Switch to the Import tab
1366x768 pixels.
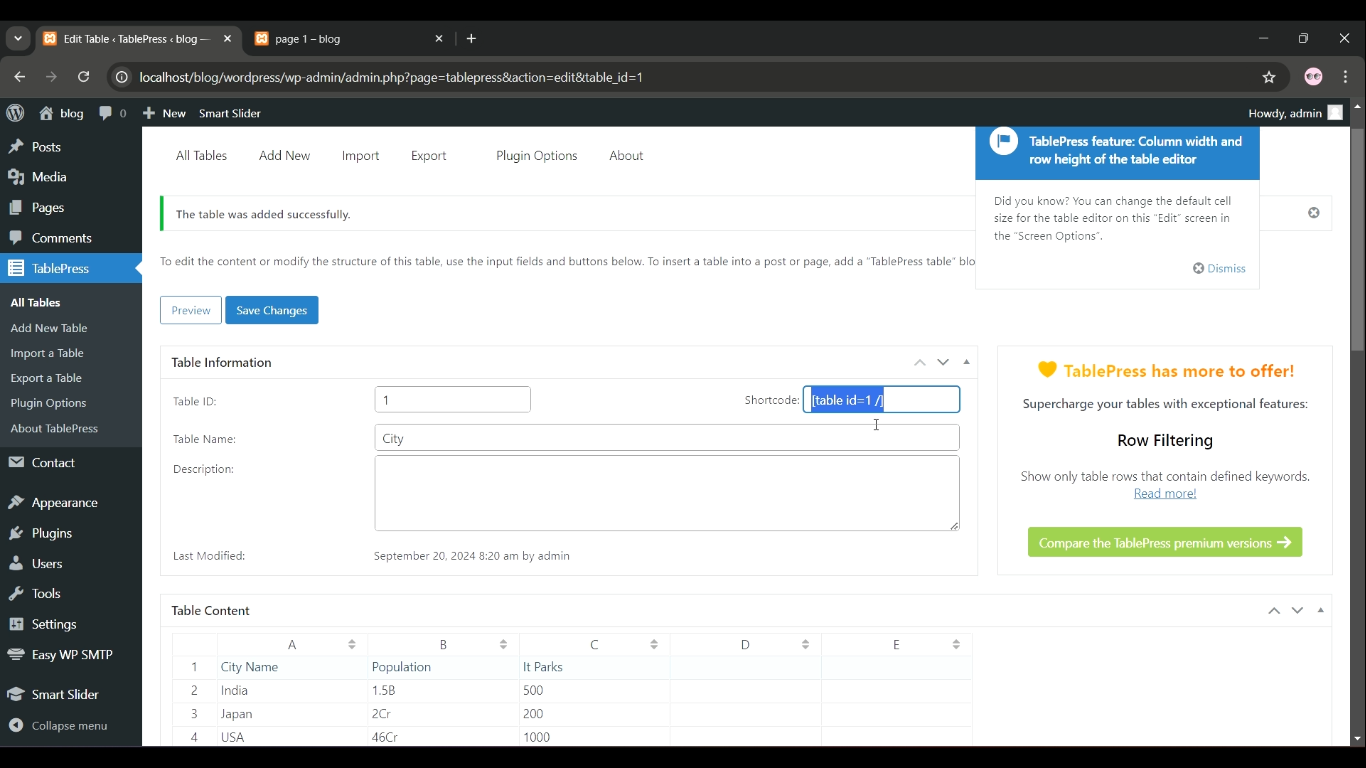click(360, 156)
